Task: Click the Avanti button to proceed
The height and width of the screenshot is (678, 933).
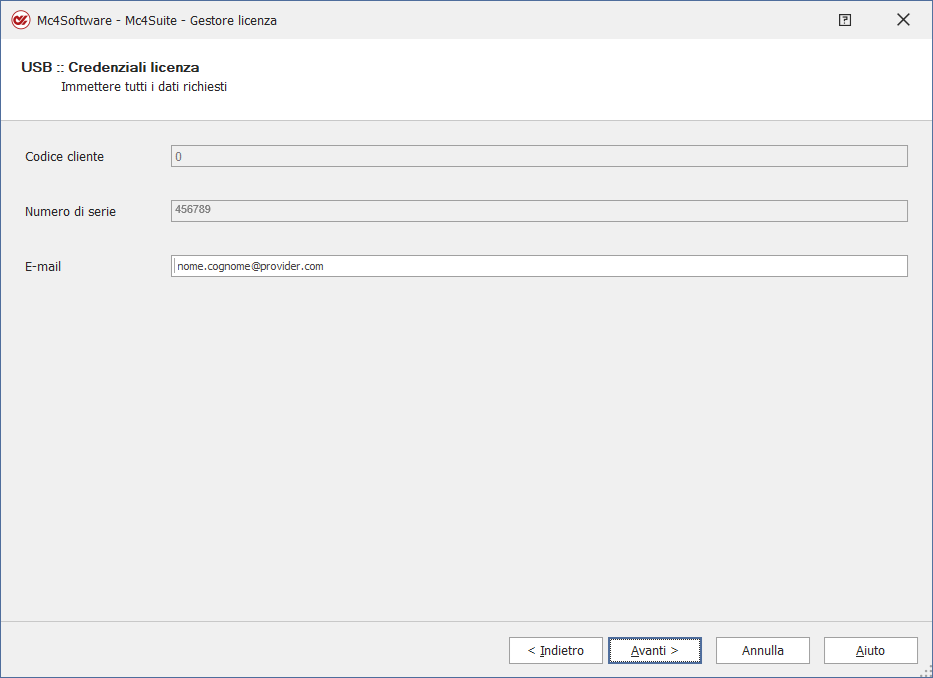Action: (x=654, y=650)
